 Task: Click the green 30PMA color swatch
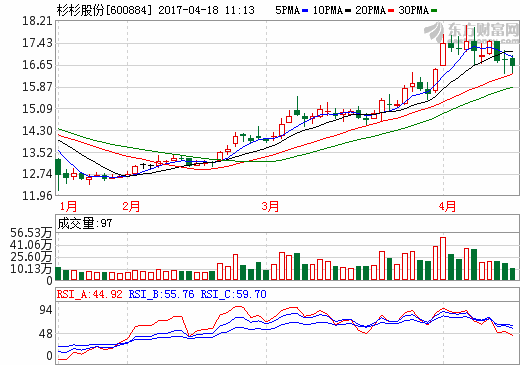pos(434,11)
